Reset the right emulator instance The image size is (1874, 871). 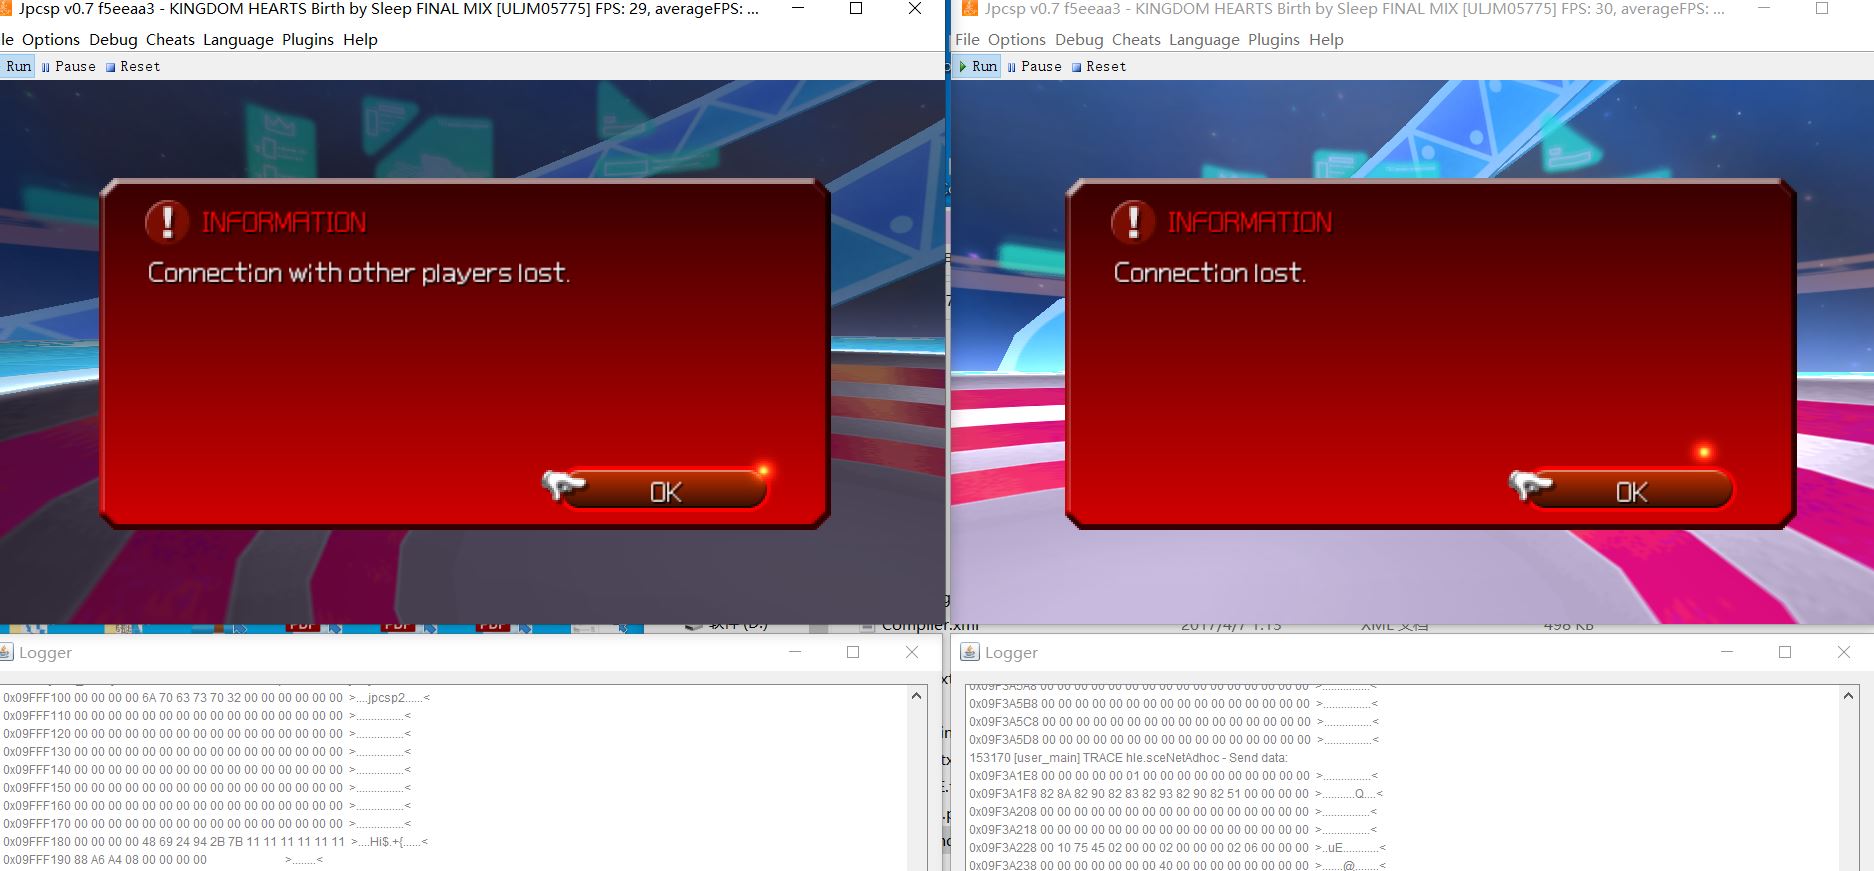click(x=1099, y=66)
